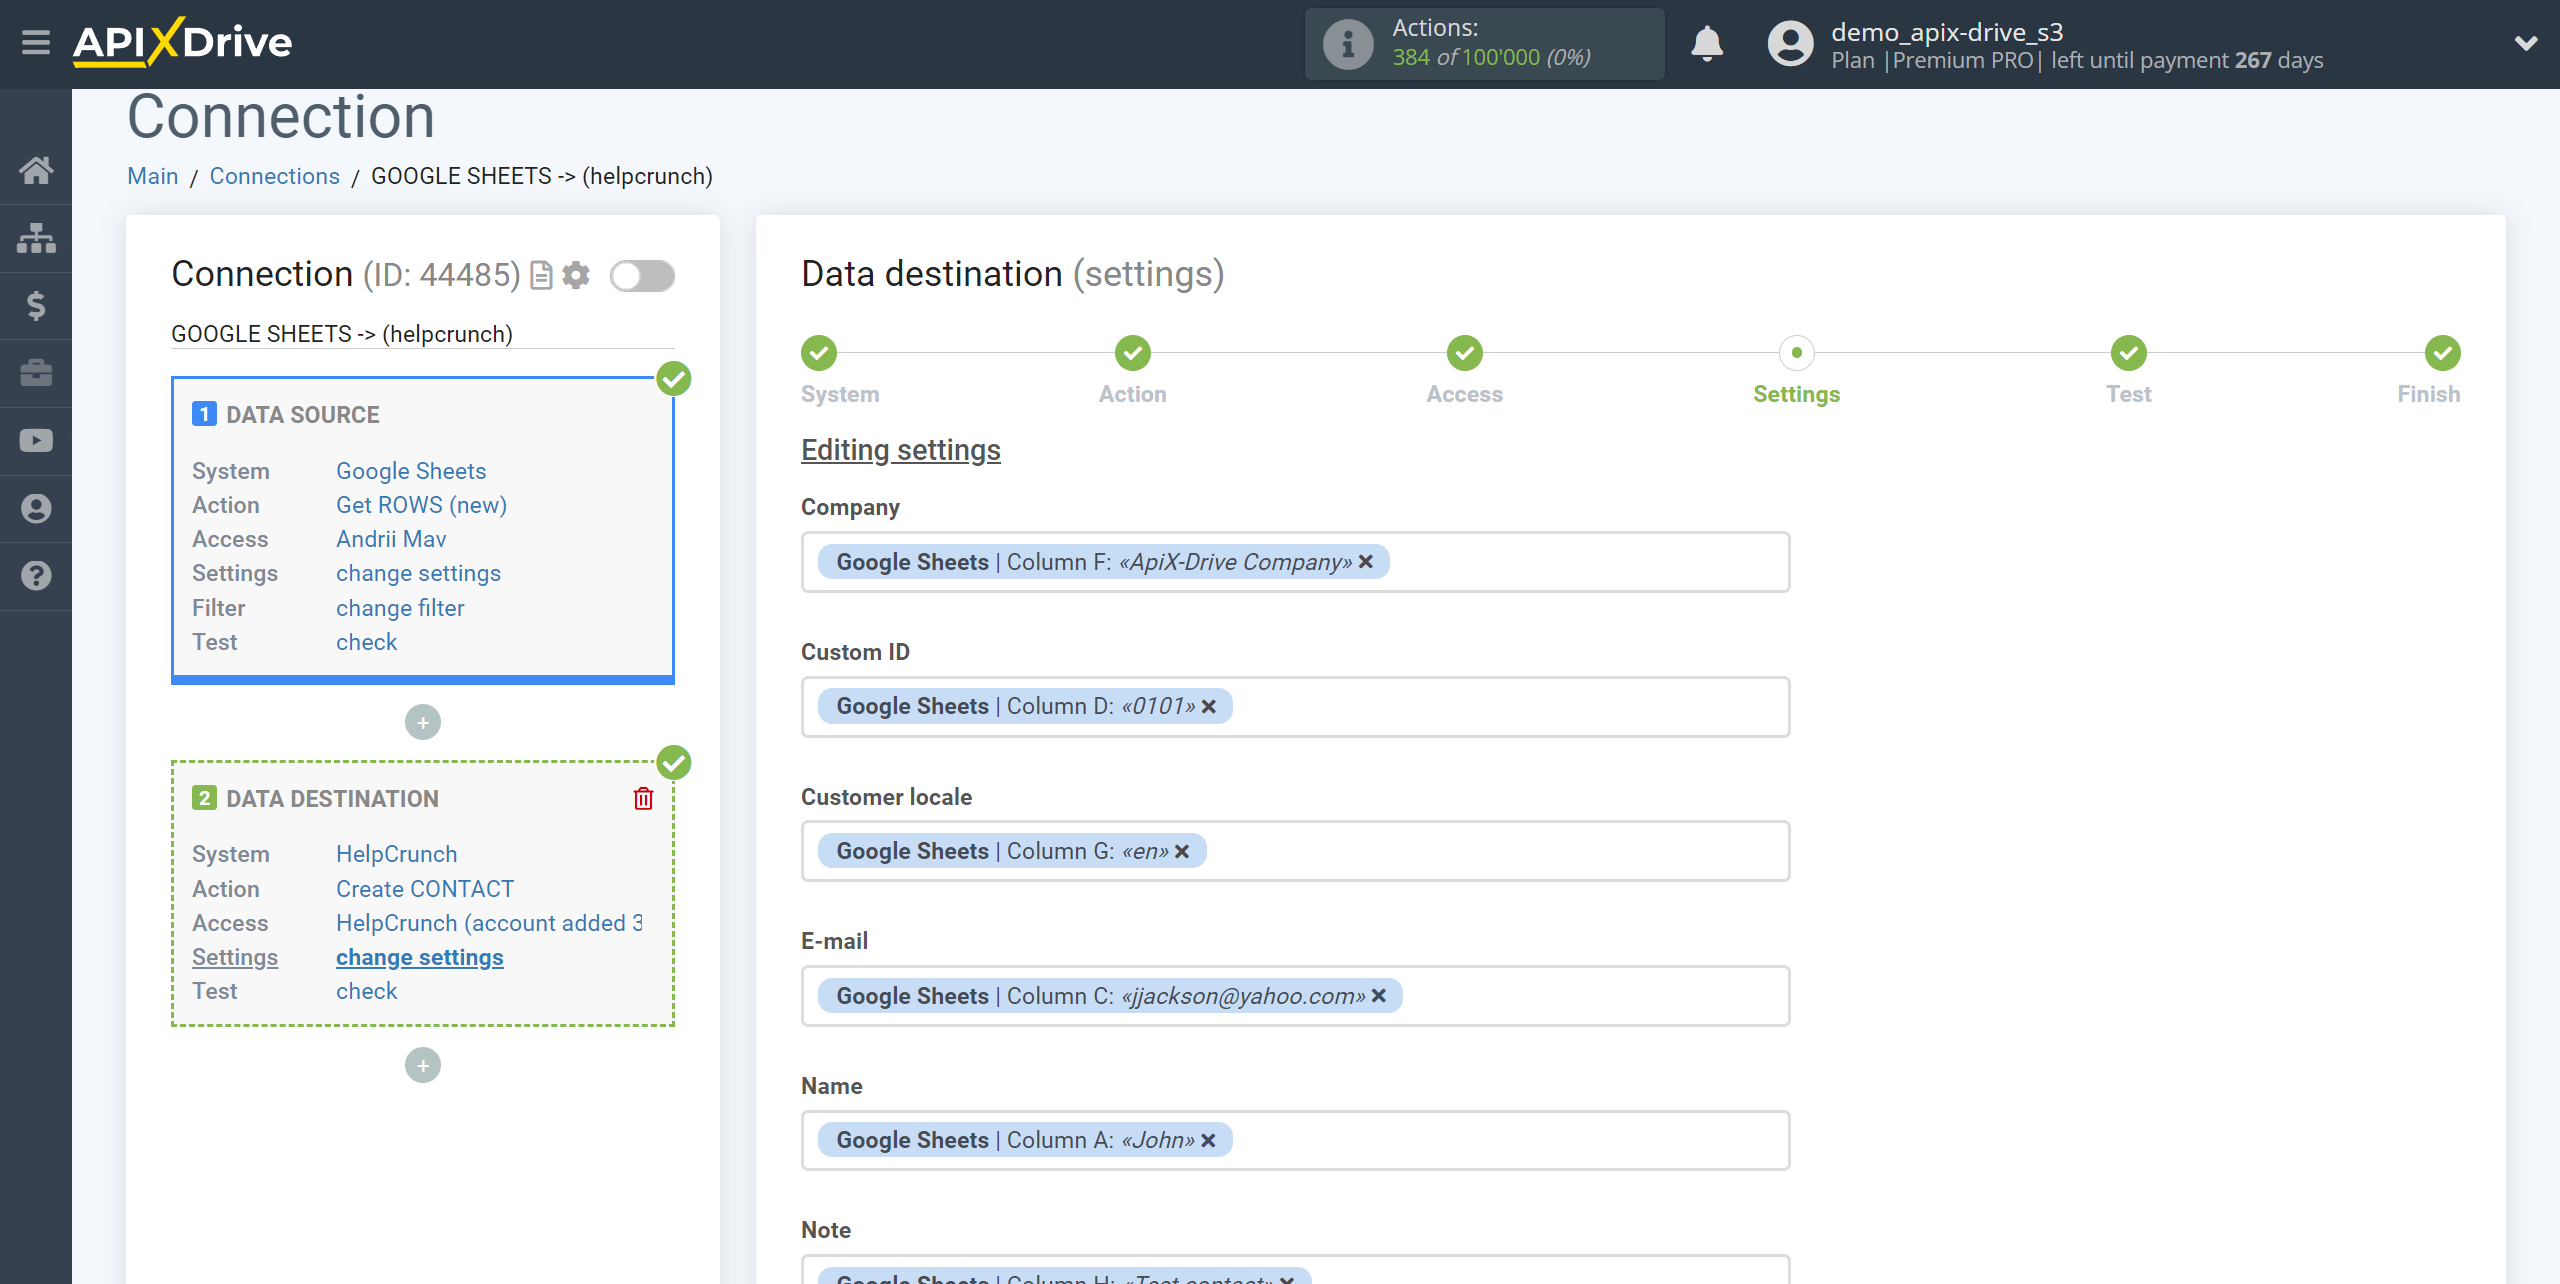Open Connections breadcrumb link

275,176
